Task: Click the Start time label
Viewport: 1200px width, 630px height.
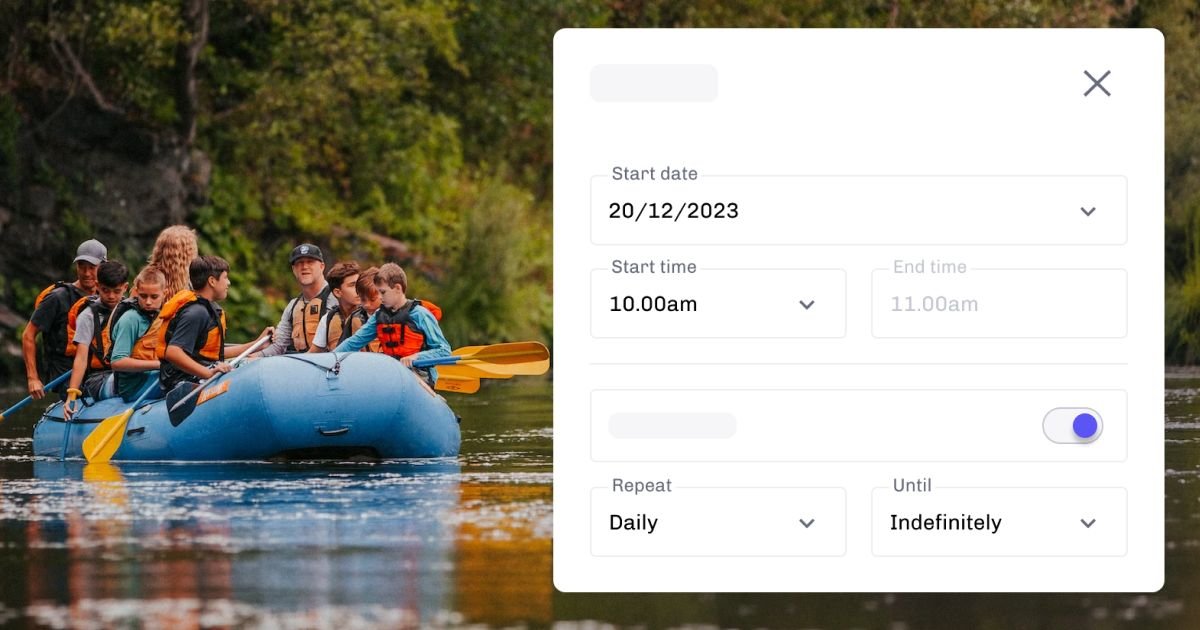Action: [654, 267]
